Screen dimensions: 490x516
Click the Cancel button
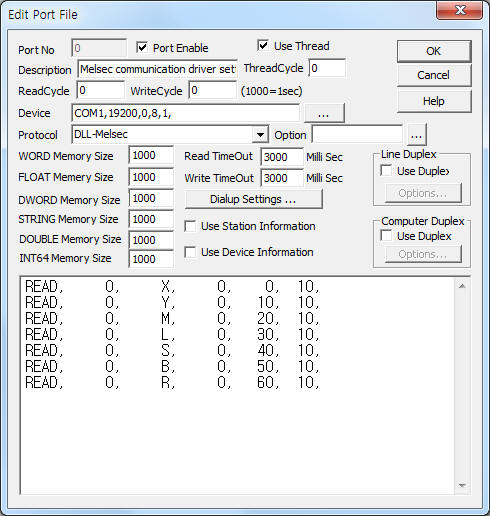point(434,75)
